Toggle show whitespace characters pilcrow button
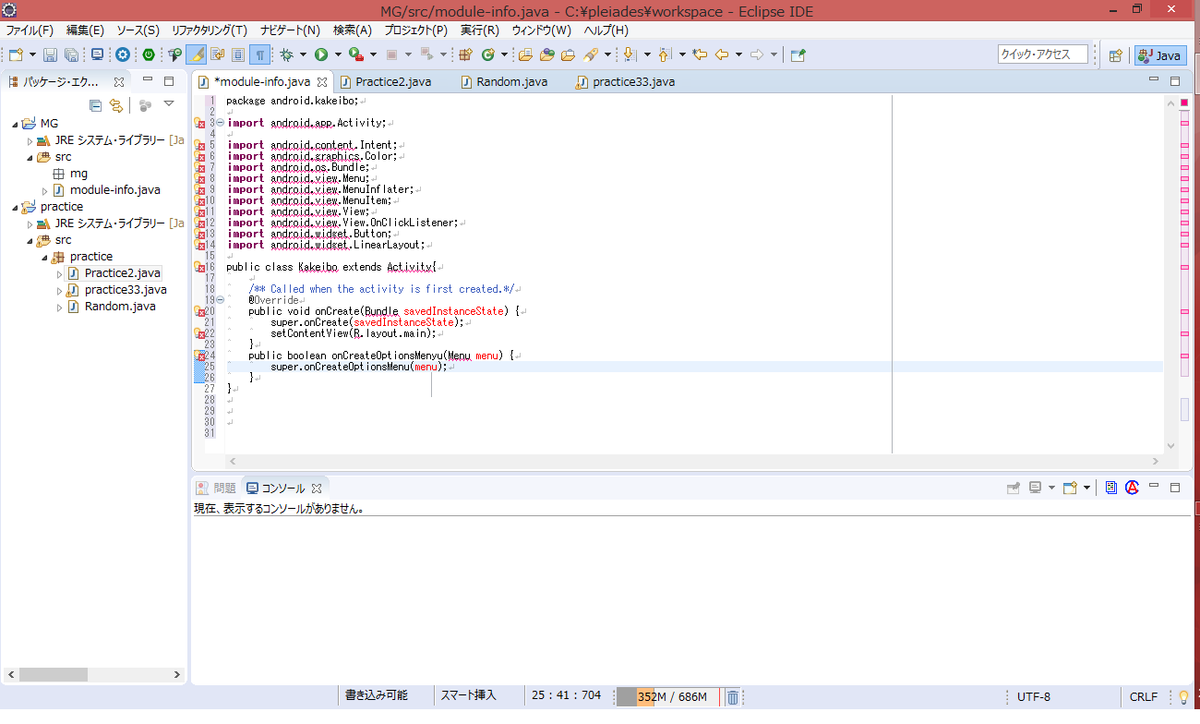 coord(260,55)
